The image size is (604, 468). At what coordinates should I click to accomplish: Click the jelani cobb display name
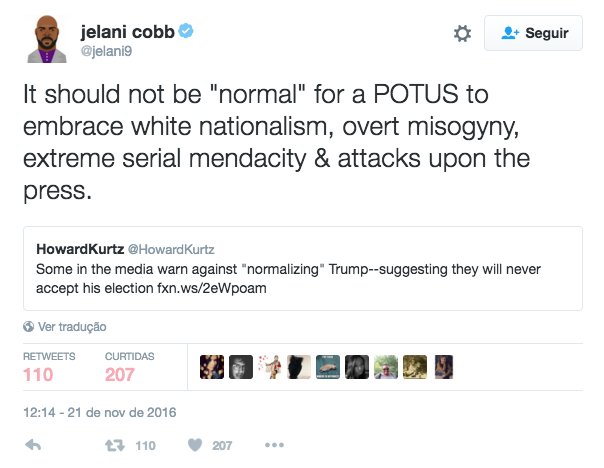coord(128,32)
